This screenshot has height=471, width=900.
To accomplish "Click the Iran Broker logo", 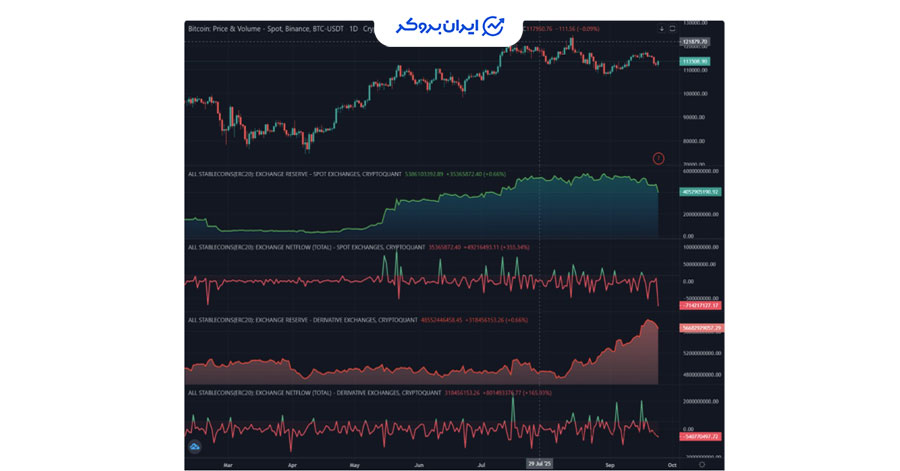I will [x=450, y=26].
